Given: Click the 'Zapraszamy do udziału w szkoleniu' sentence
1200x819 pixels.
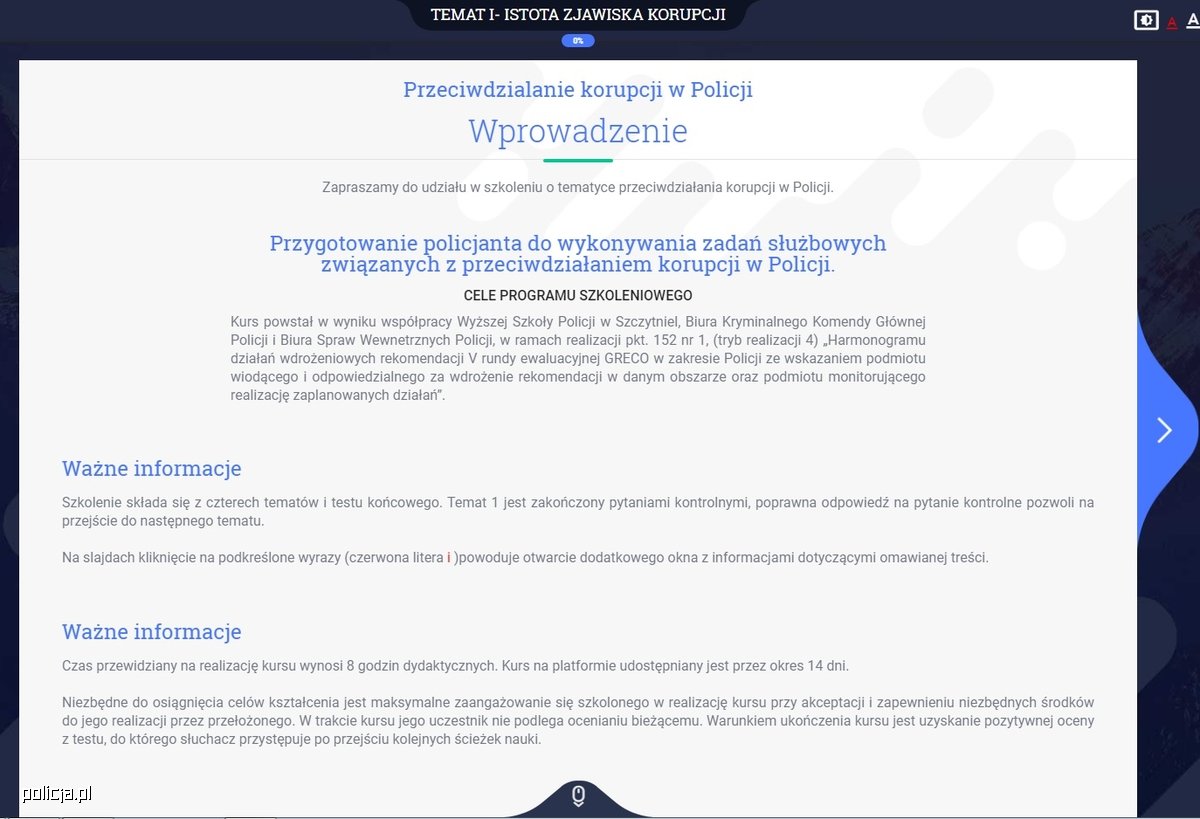Looking at the screenshot, I should point(578,187).
